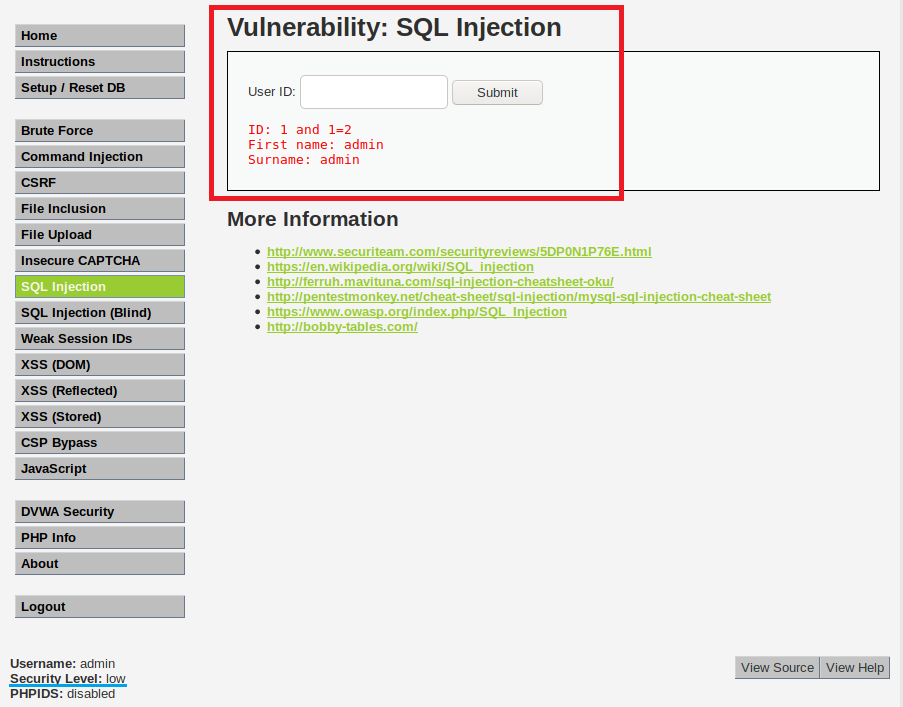Image resolution: width=903 pixels, height=707 pixels.
Task: Open the File Upload module
Action: coord(100,235)
